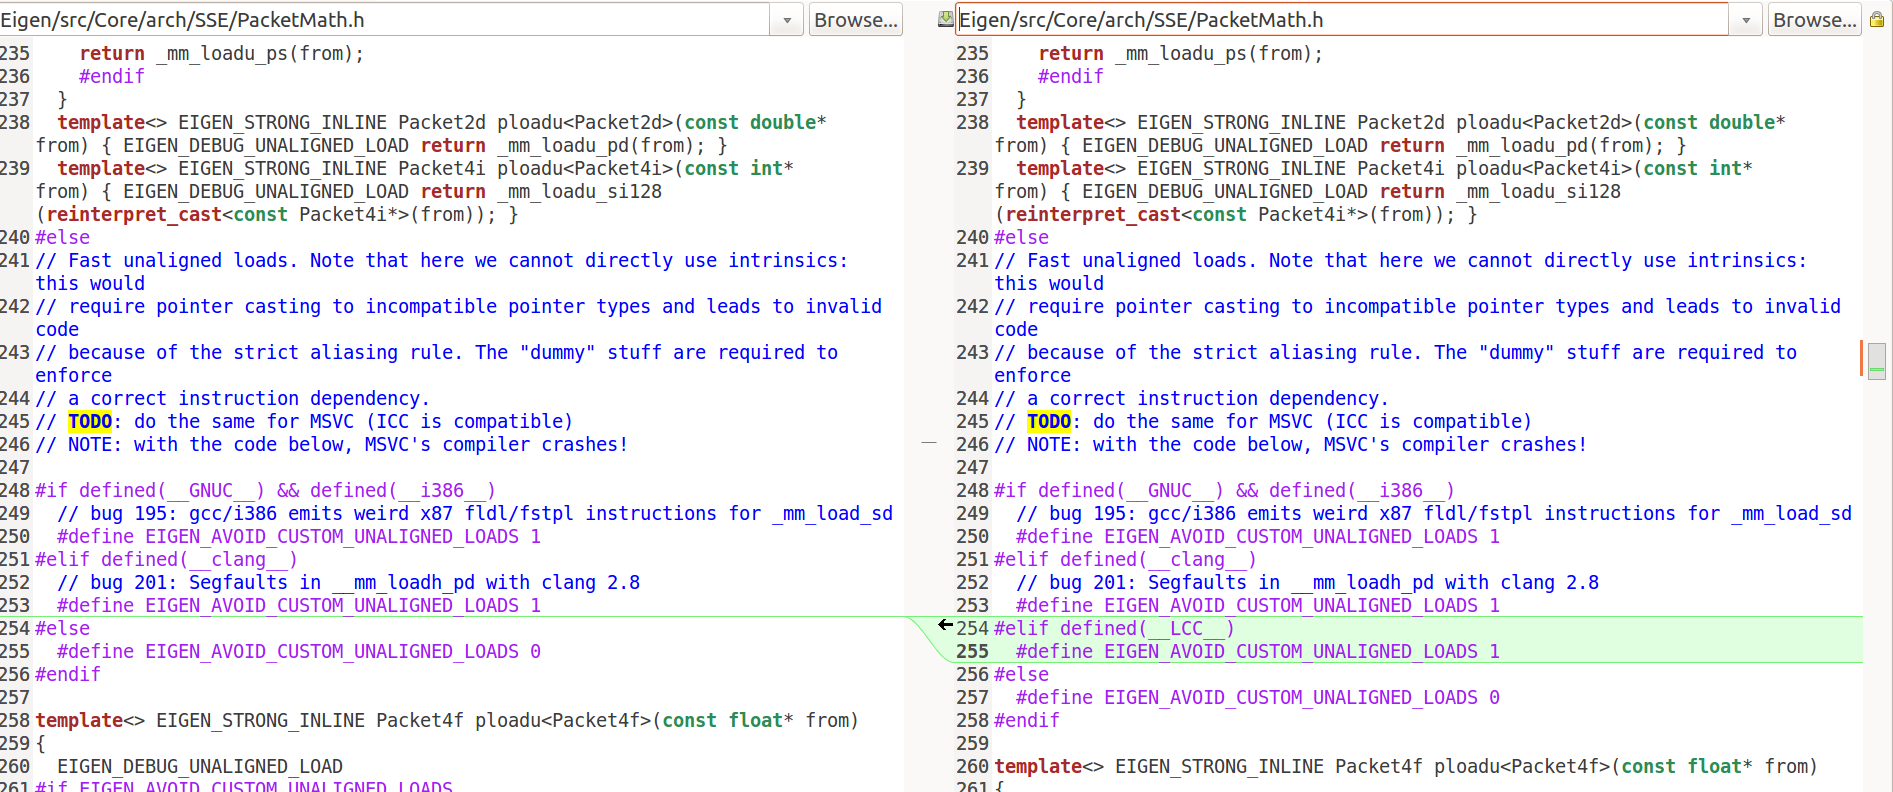Click the define on right pane line 255
The height and width of the screenshot is (792, 1893).
(x=1258, y=652)
